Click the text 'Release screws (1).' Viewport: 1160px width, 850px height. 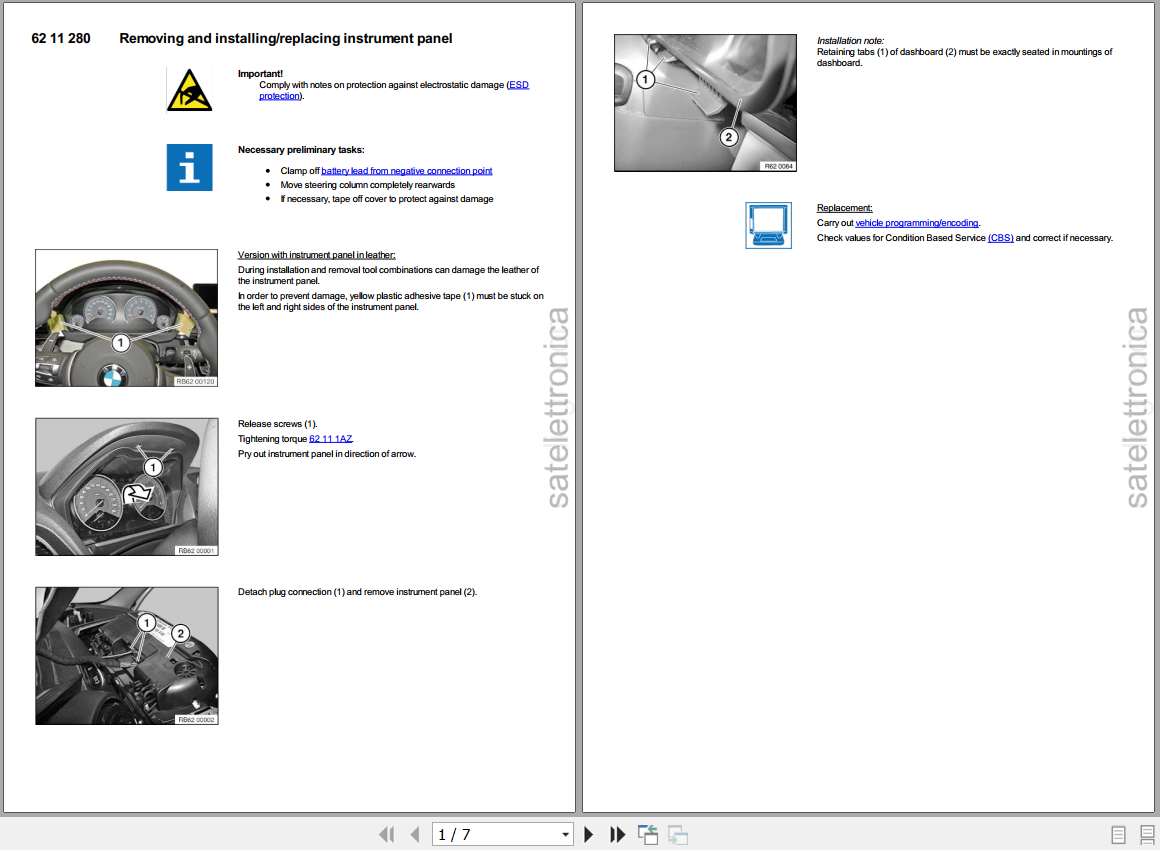(x=277, y=424)
